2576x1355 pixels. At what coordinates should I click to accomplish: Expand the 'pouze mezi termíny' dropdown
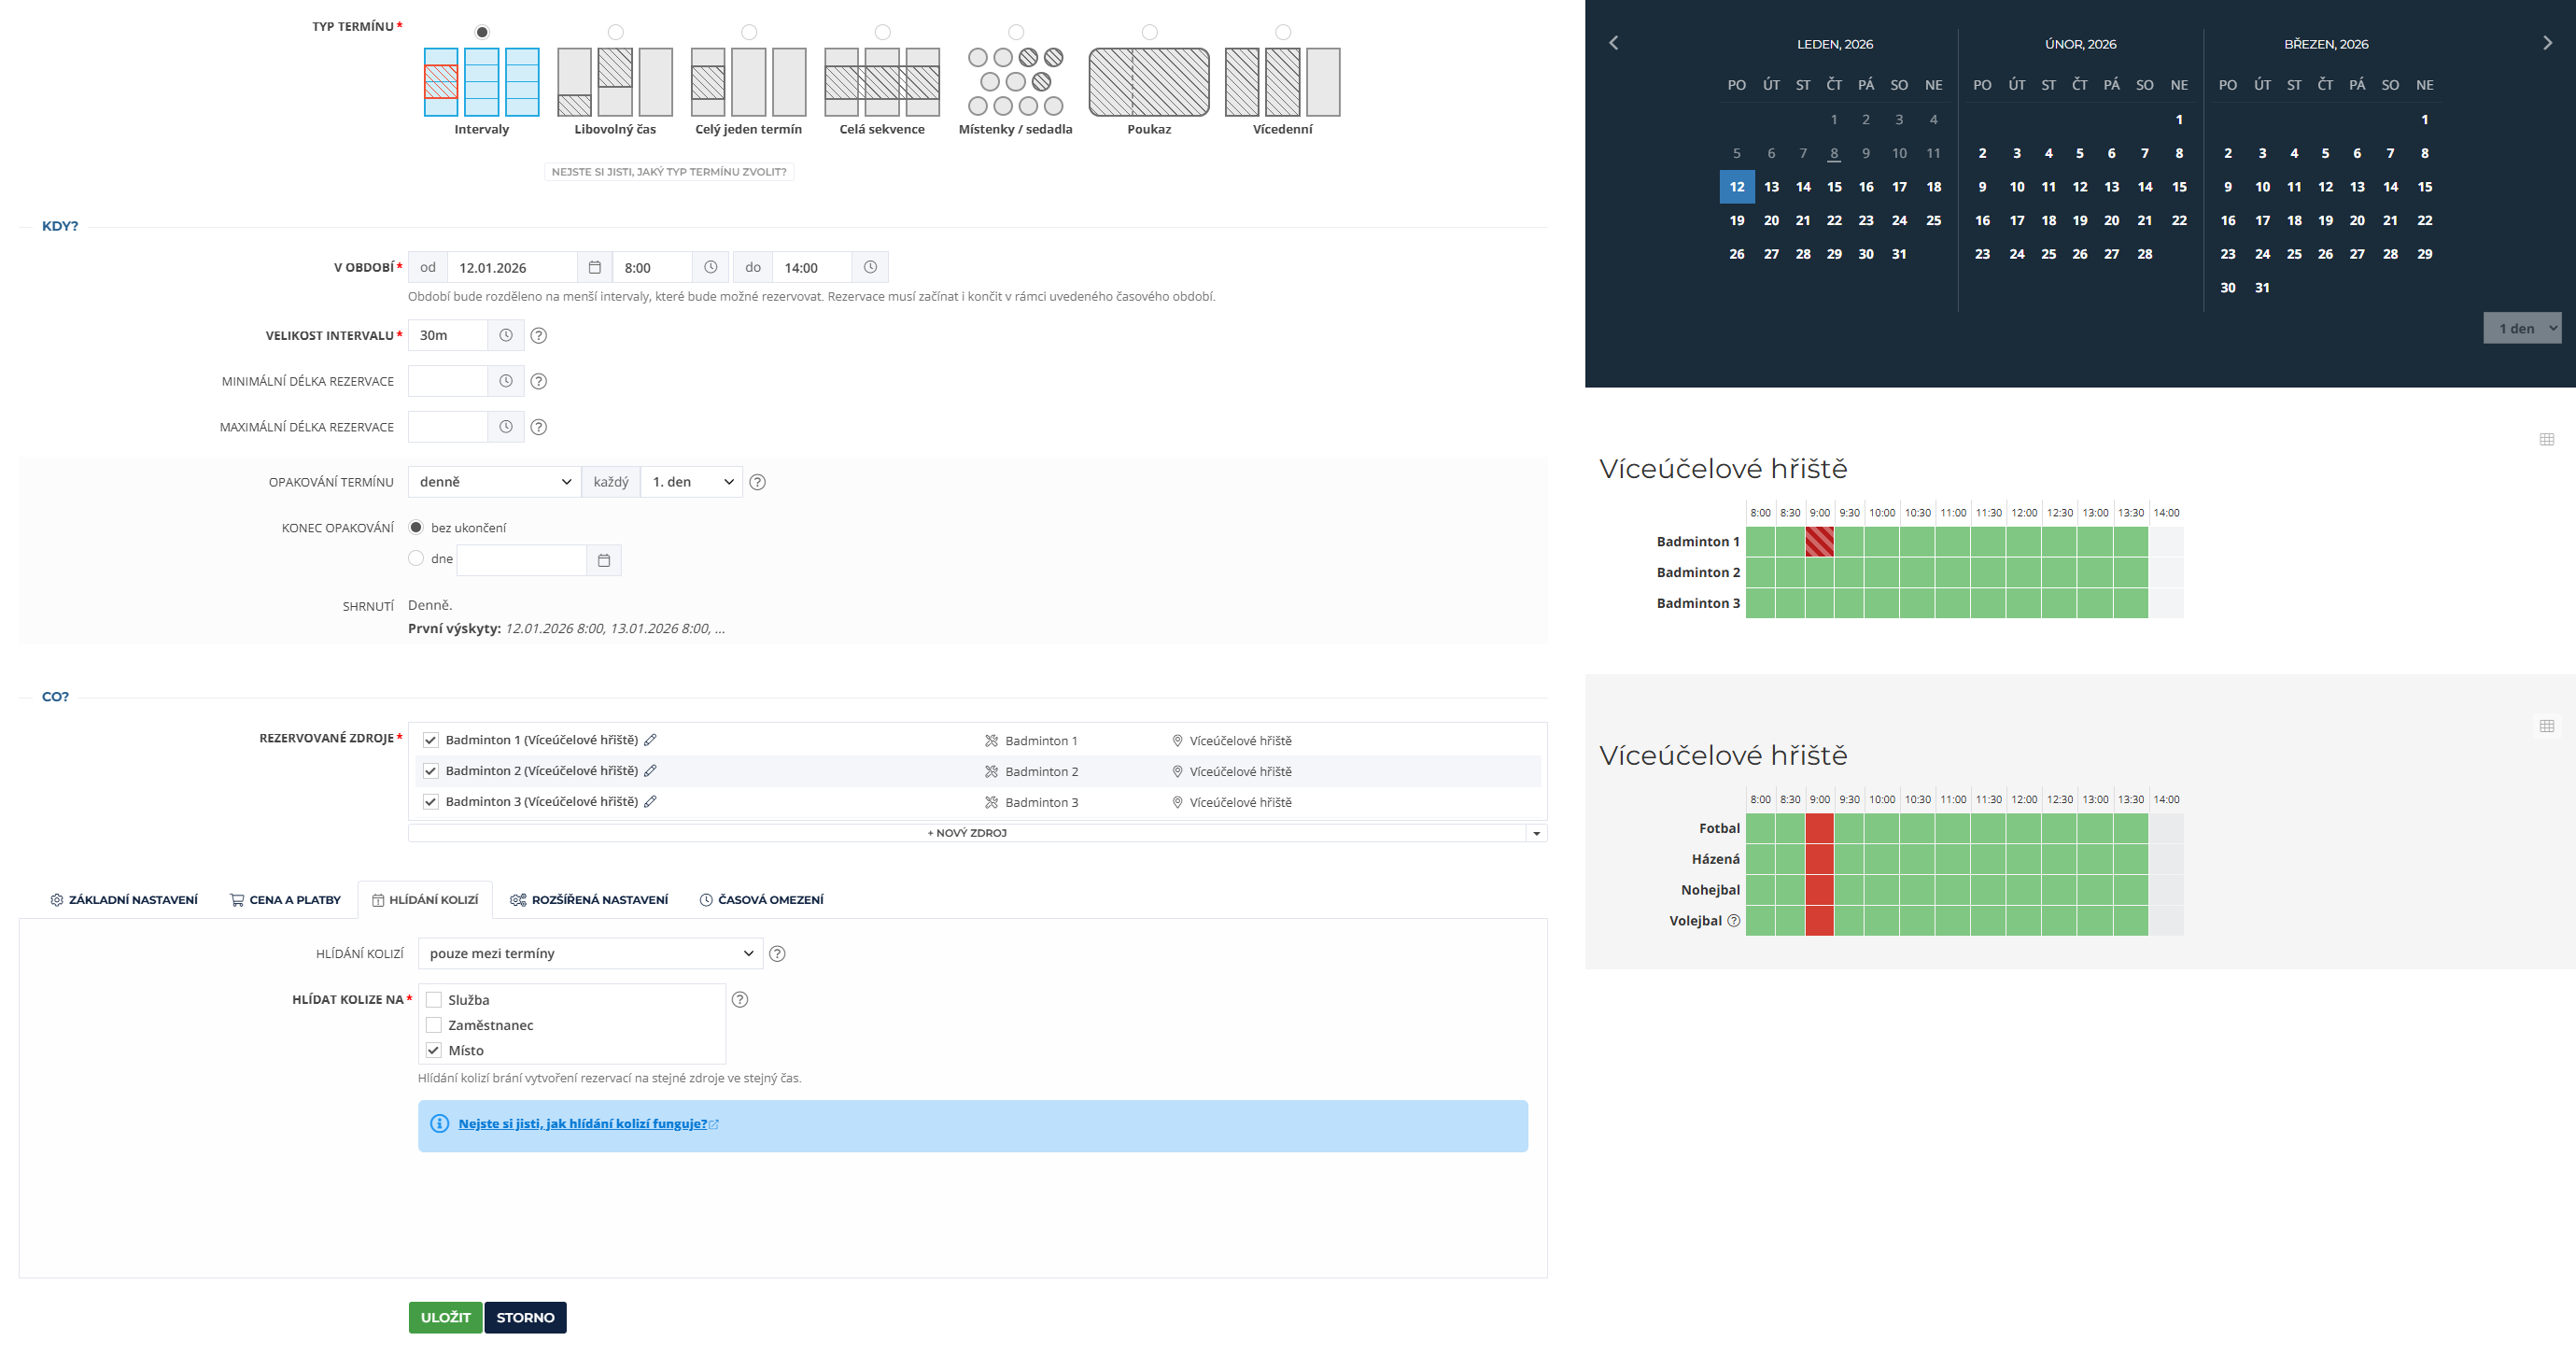pos(590,954)
